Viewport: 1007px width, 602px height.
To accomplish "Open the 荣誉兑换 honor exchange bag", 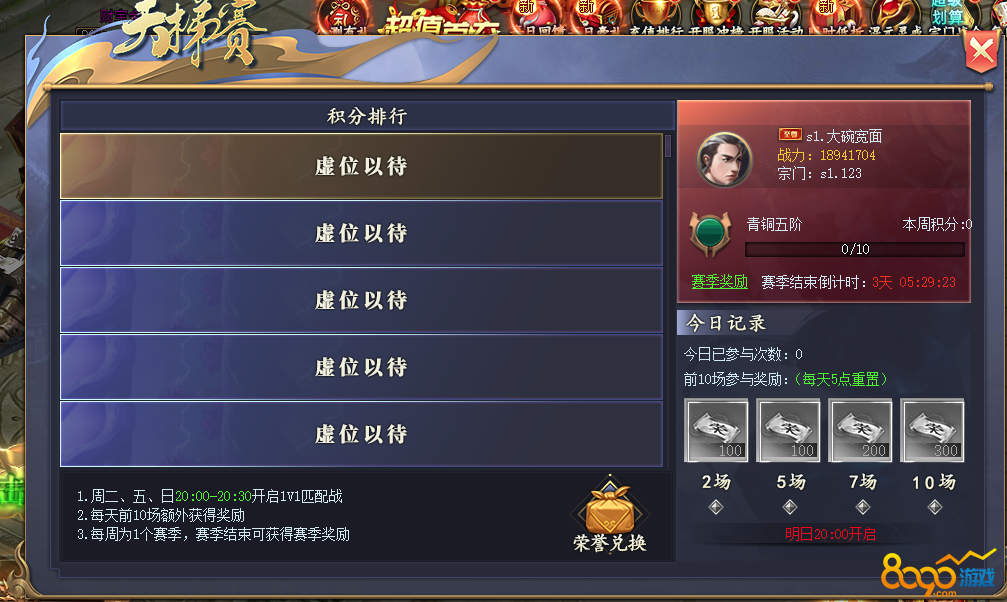I will point(609,515).
